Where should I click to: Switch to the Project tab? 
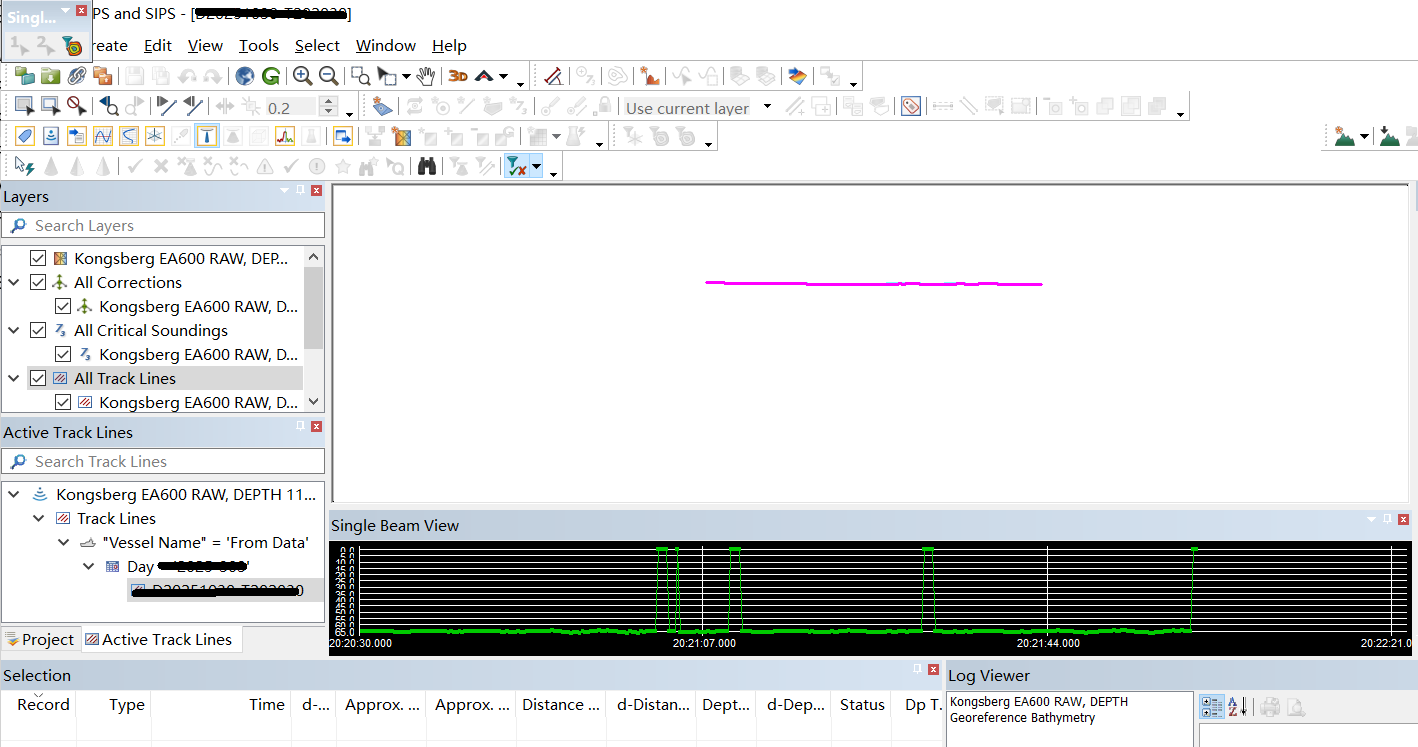[x=39, y=639]
